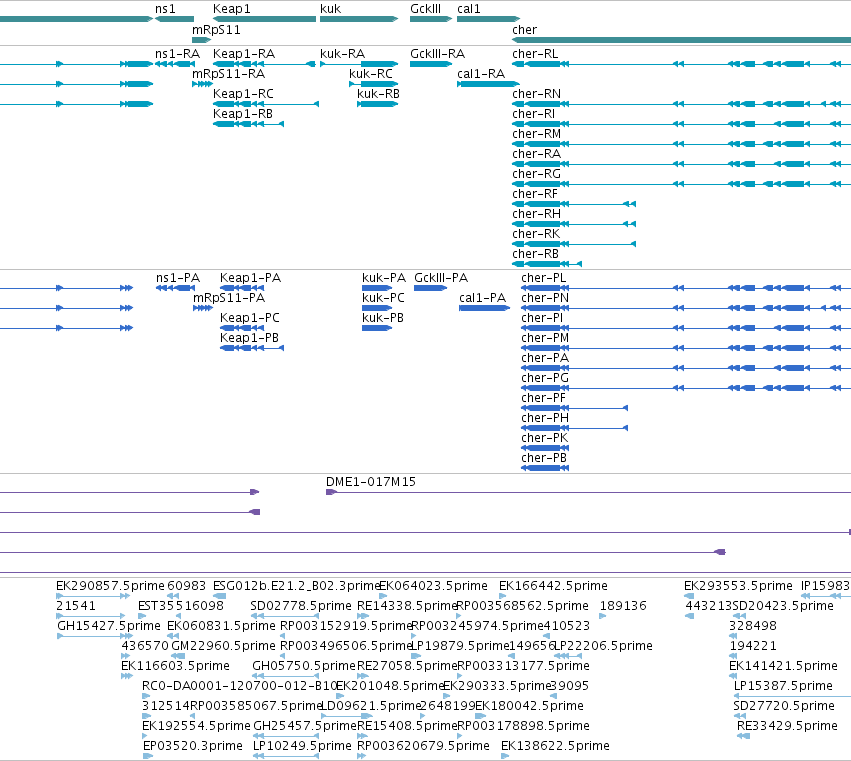Open transcript ns1-RA
This screenshot has width=851, height=761.
click(177, 54)
